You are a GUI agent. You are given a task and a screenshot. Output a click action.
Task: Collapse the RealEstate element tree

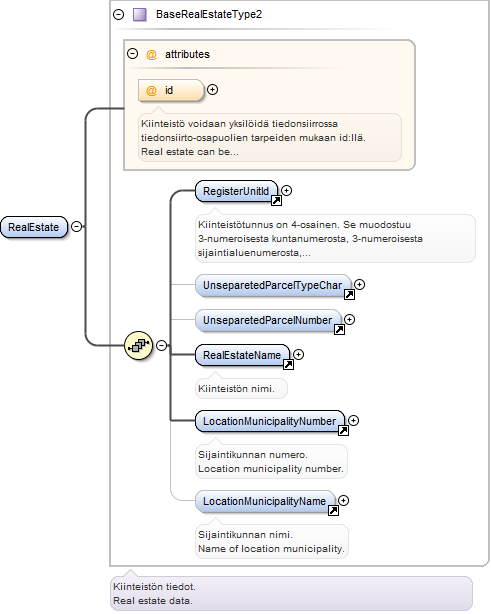(x=77, y=226)
